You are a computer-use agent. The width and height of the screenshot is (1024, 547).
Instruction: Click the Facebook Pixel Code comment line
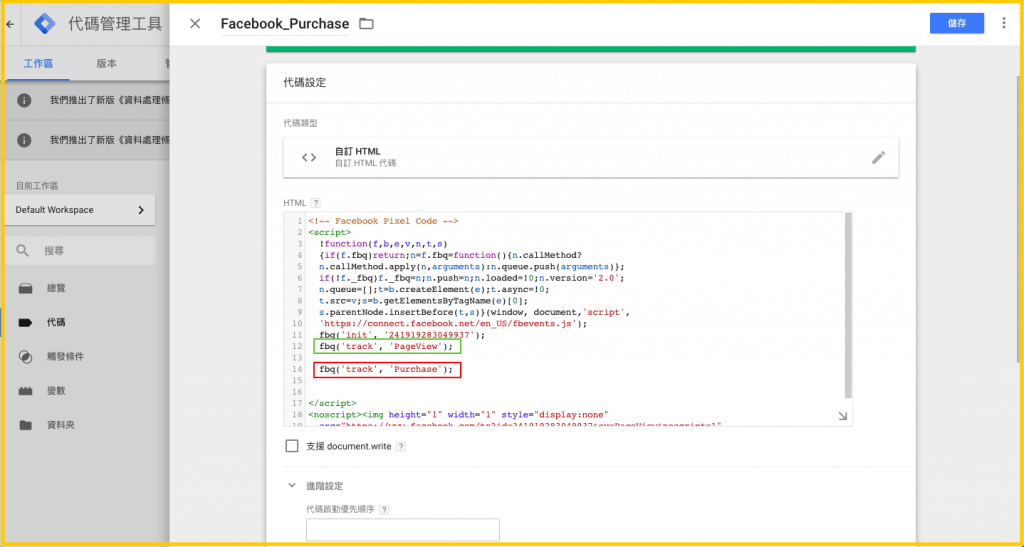pos(383,221)
